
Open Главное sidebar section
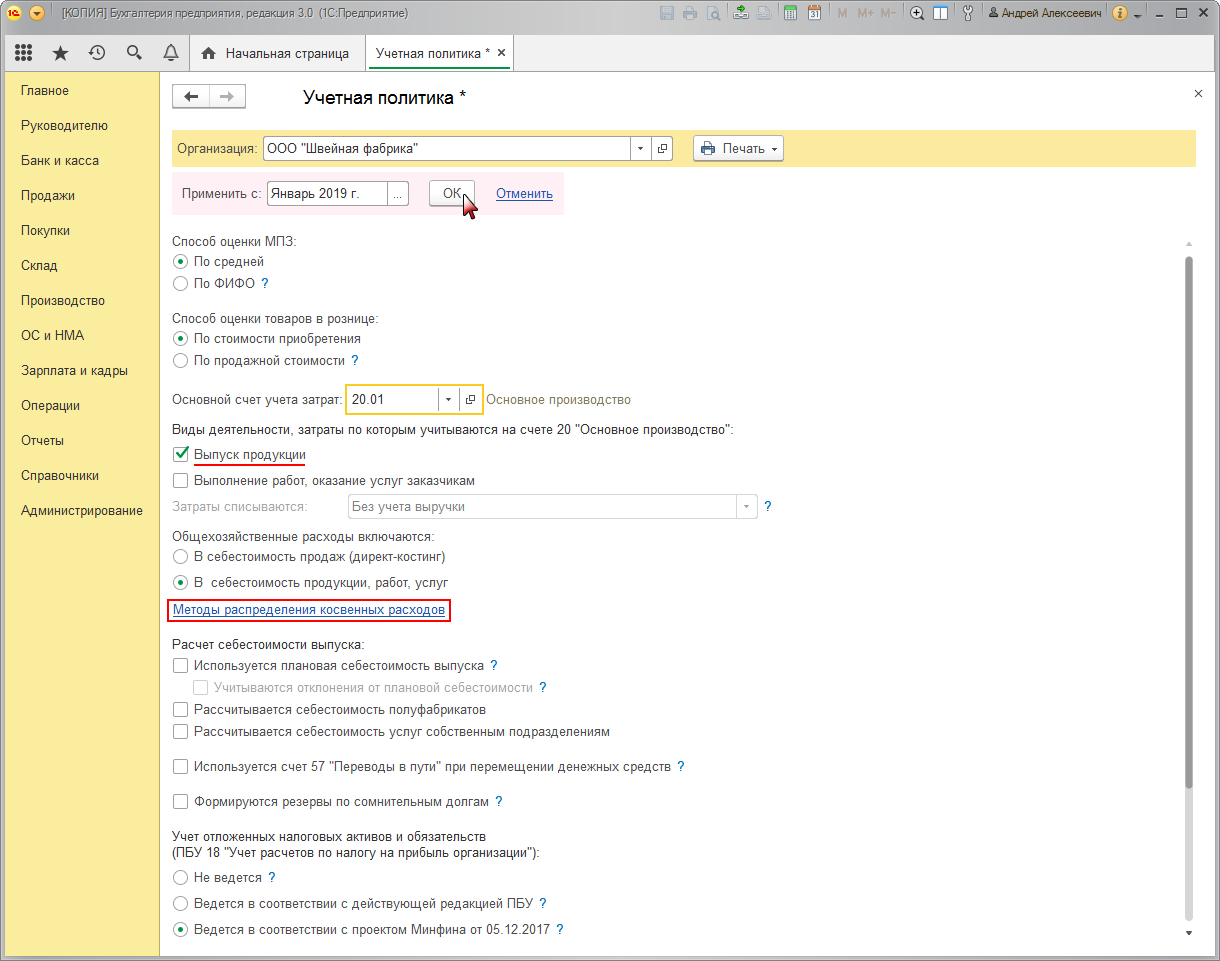[45, 91]
